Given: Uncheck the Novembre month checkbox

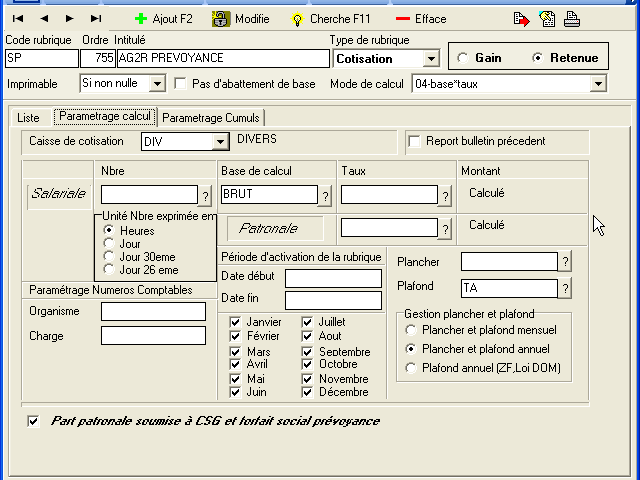Looking at the screenshot, I should (307, 379).
